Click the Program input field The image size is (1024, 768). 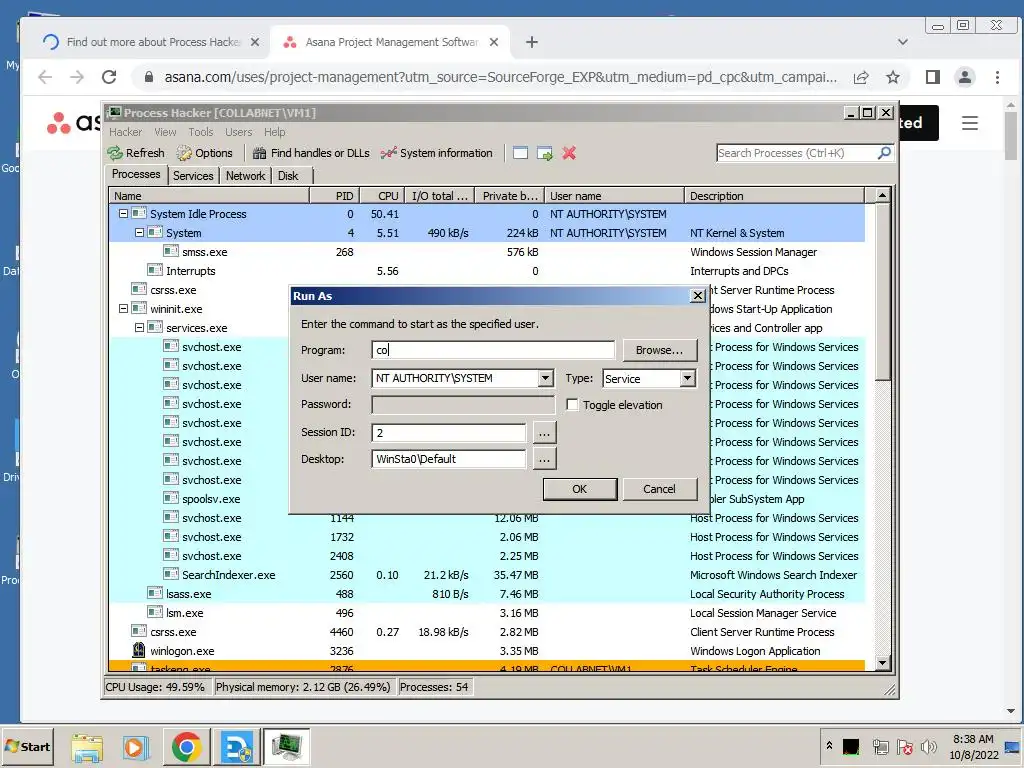pyautogui.click(x=493, y=350)
